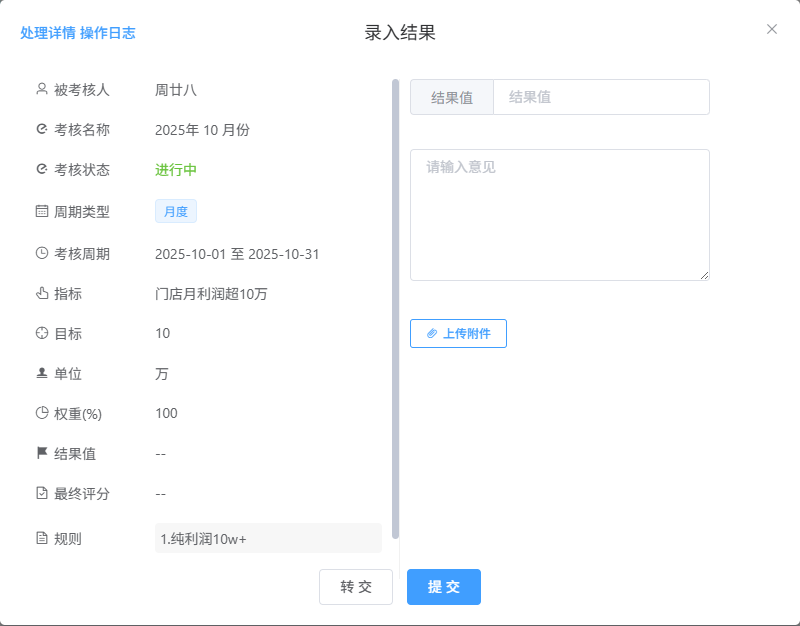Switch to the 操作日志 tab
The image size is (800, 626).
(108, 33)
